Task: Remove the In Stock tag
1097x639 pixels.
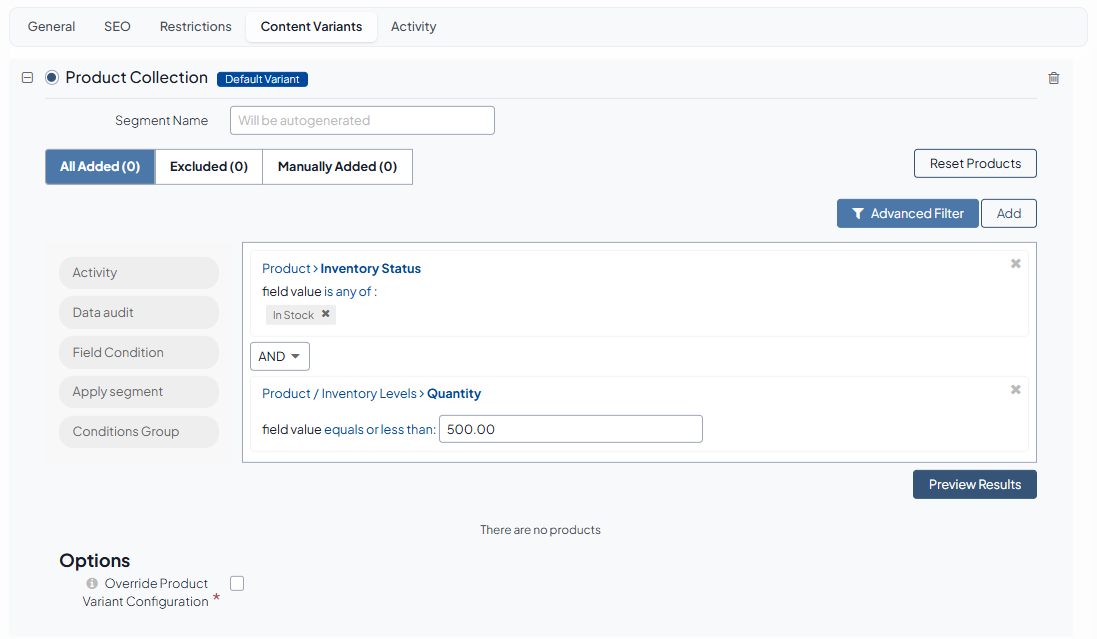Action: (x=325, y=314)
